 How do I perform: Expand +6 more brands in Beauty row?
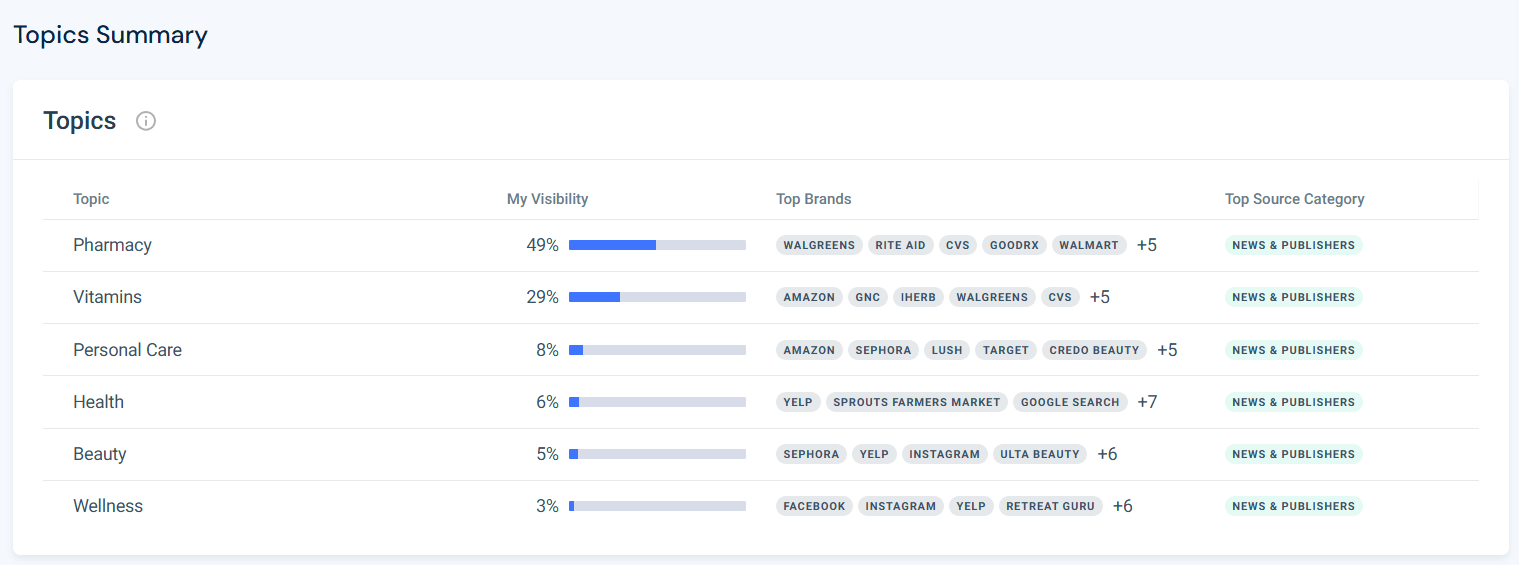[x=1107, y=454]
